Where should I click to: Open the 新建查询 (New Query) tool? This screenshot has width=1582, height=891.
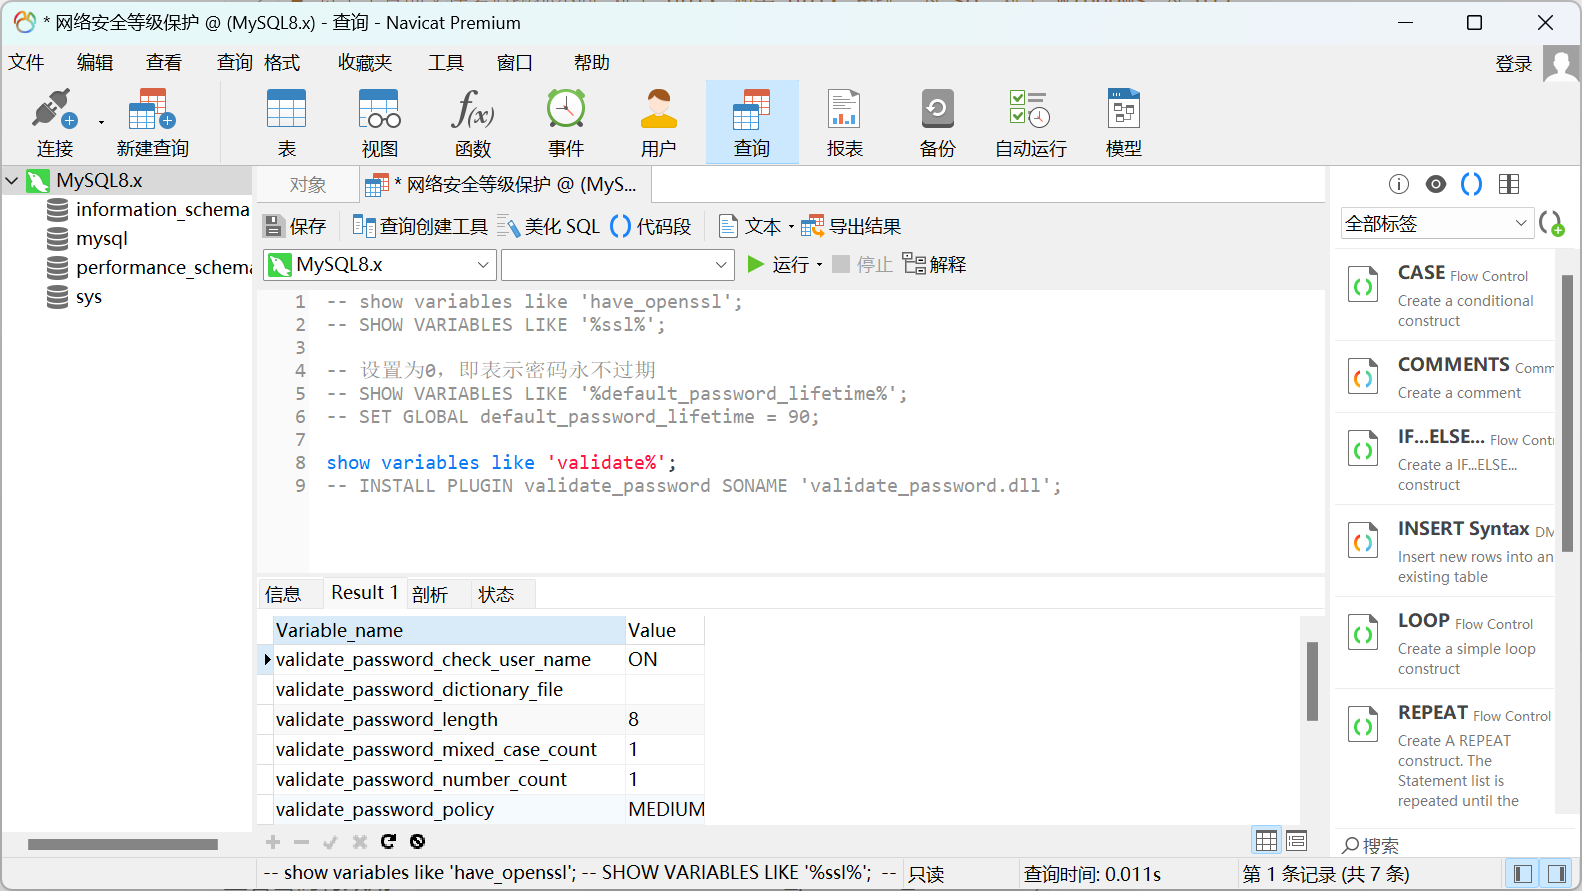[x=152, y=122]
